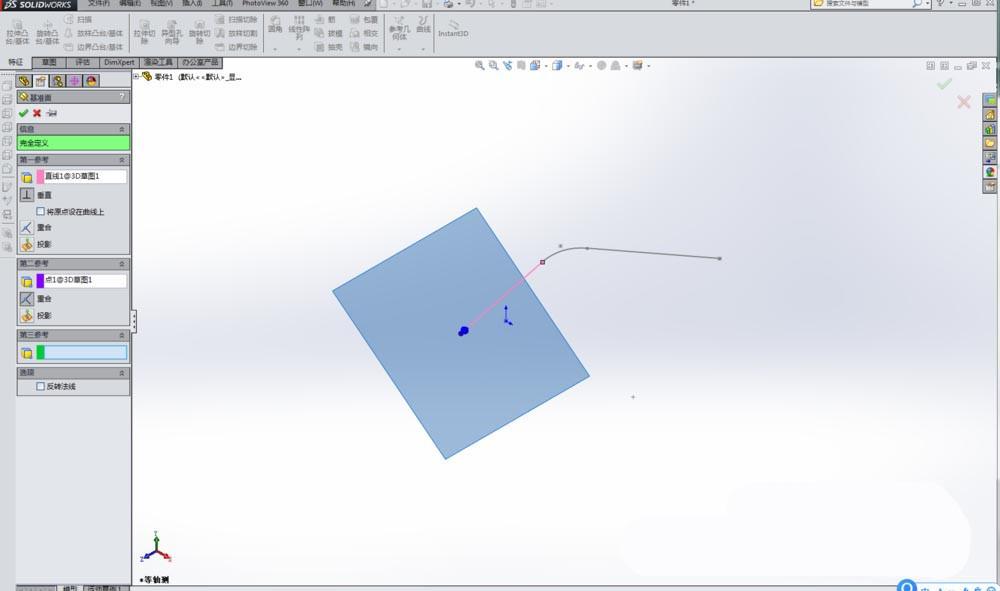
Task: Click the pink reference color swatch
Action: 40,175
